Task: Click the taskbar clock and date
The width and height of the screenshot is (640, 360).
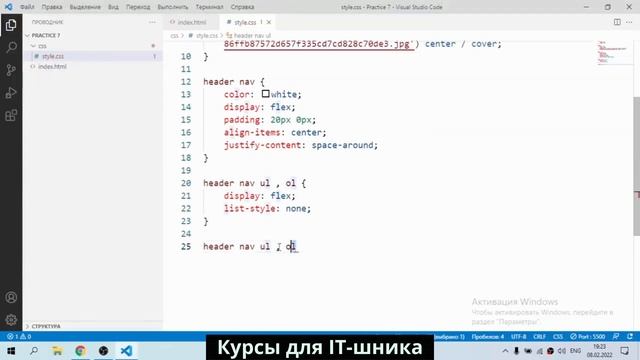Action: click(600, 351)
